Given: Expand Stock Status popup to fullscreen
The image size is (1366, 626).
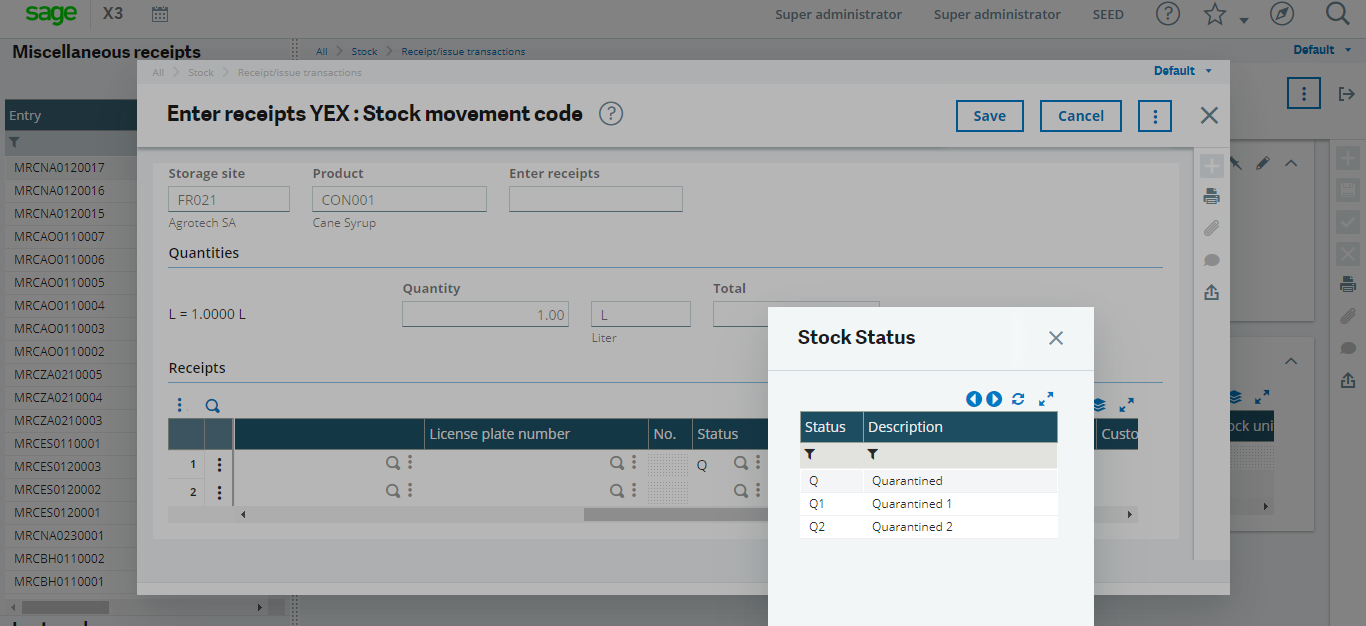Looking at the screenshot, I should tap(1046, 398).
